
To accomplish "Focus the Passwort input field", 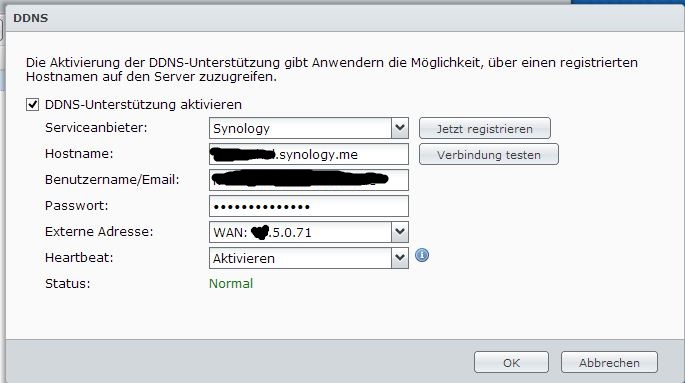I will point(309,206).
